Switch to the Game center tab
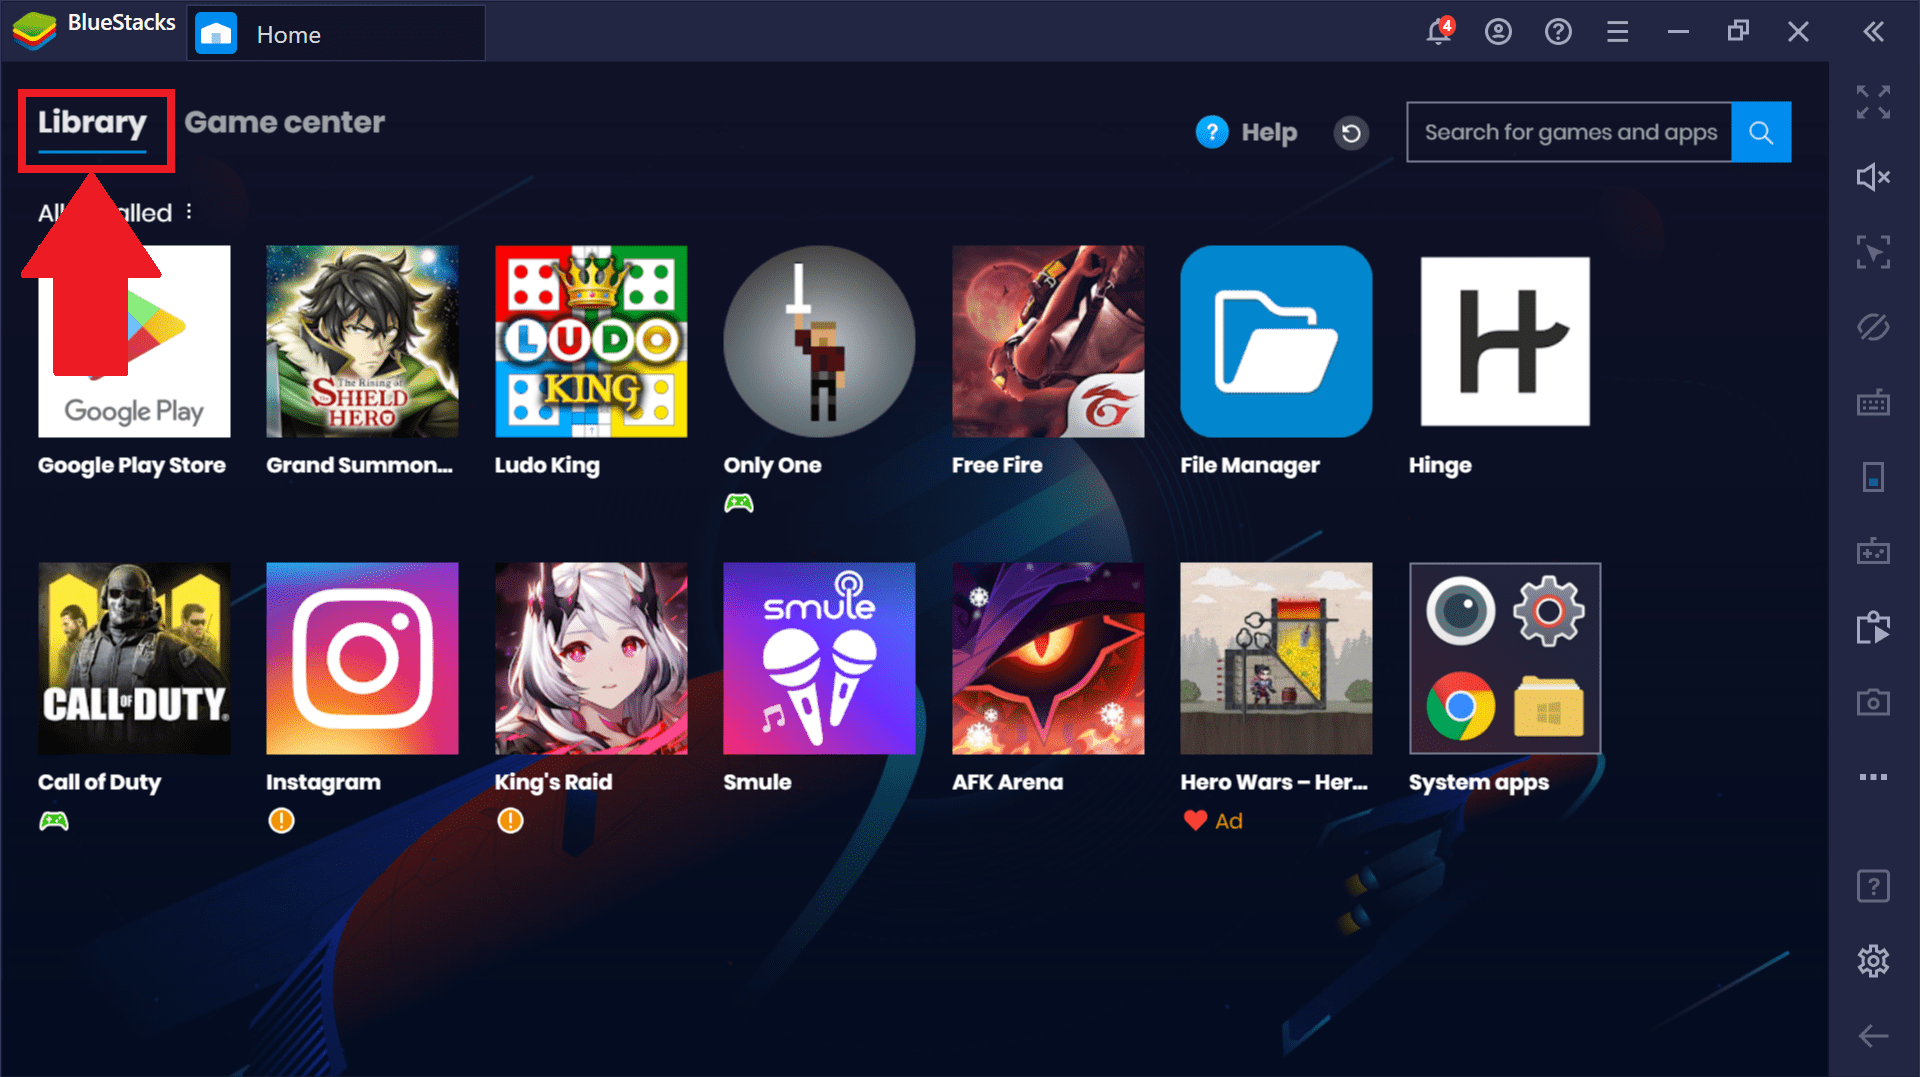The height and width of the screenshot is (1077, 1920). click(x=285, y=122)
